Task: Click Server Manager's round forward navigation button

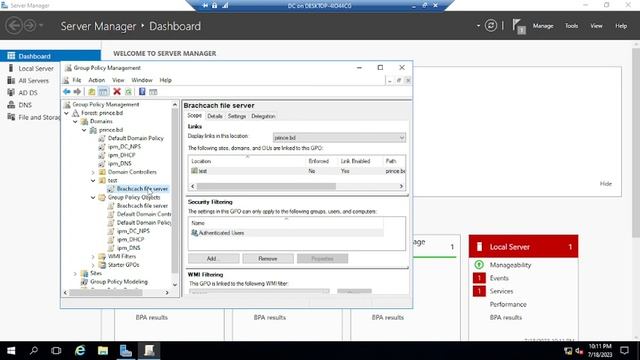Action: [29, 26]
